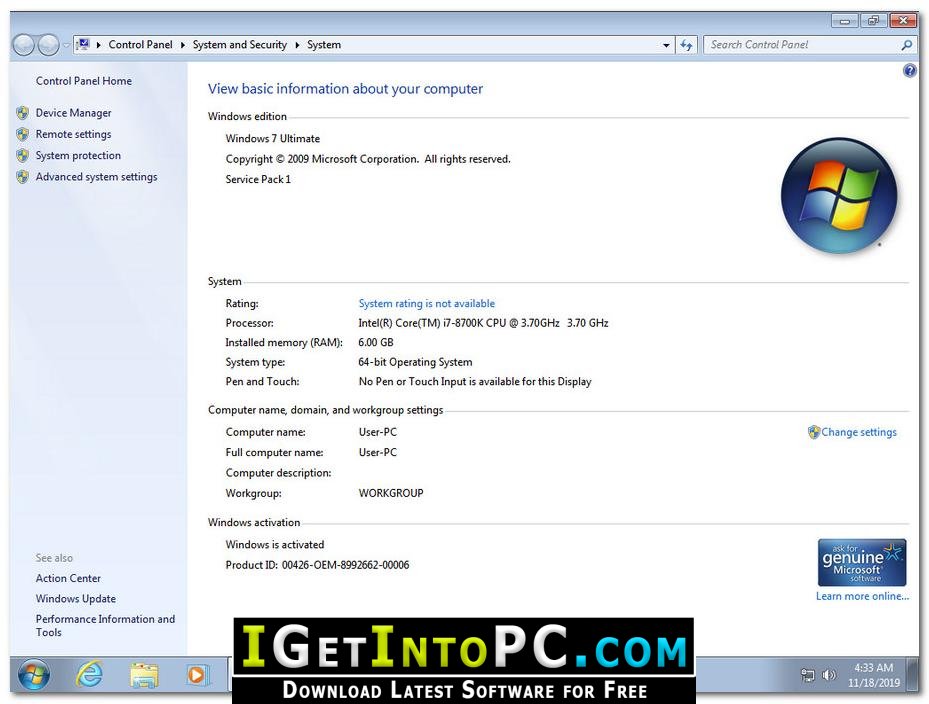Viewport: 929px width, 704px height.
Task: Open Remote settings in the sidebar
Action: tap(73, 134)
